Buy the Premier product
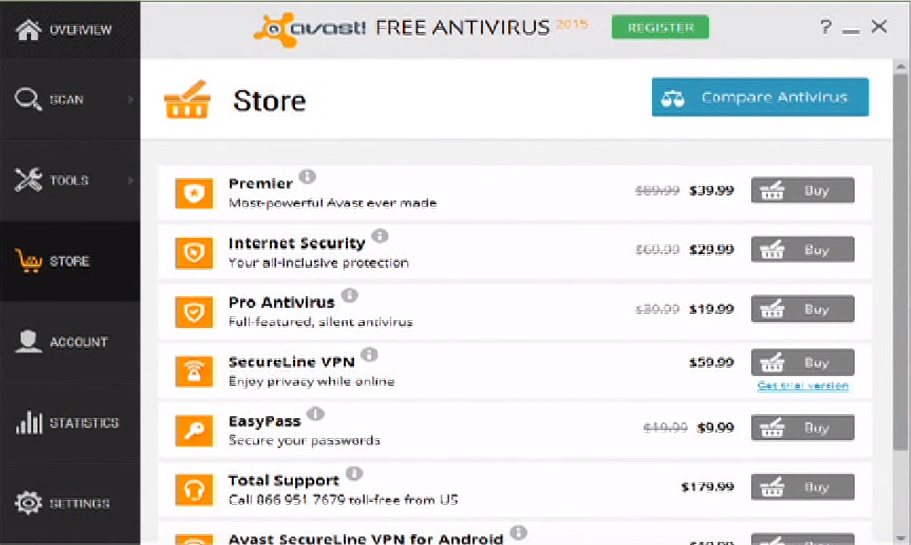This screenshot has width=911, height=545. (x=802, y=191)
